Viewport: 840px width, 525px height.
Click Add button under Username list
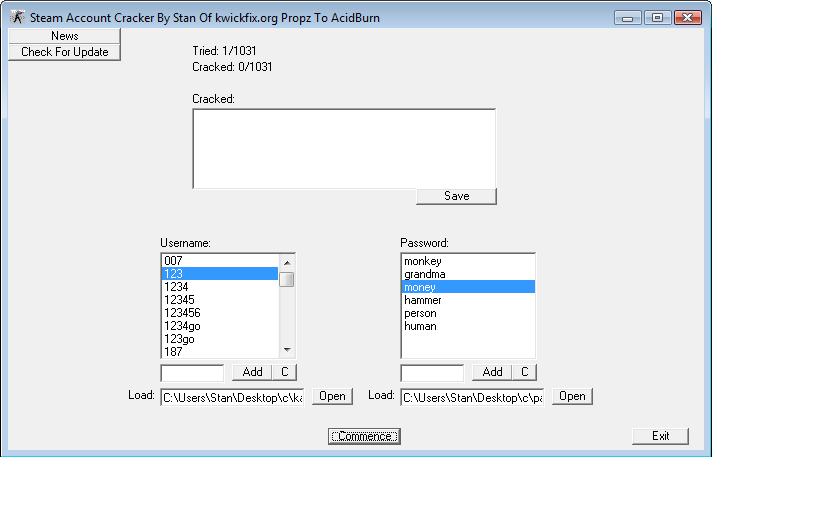tap(252, 372)
